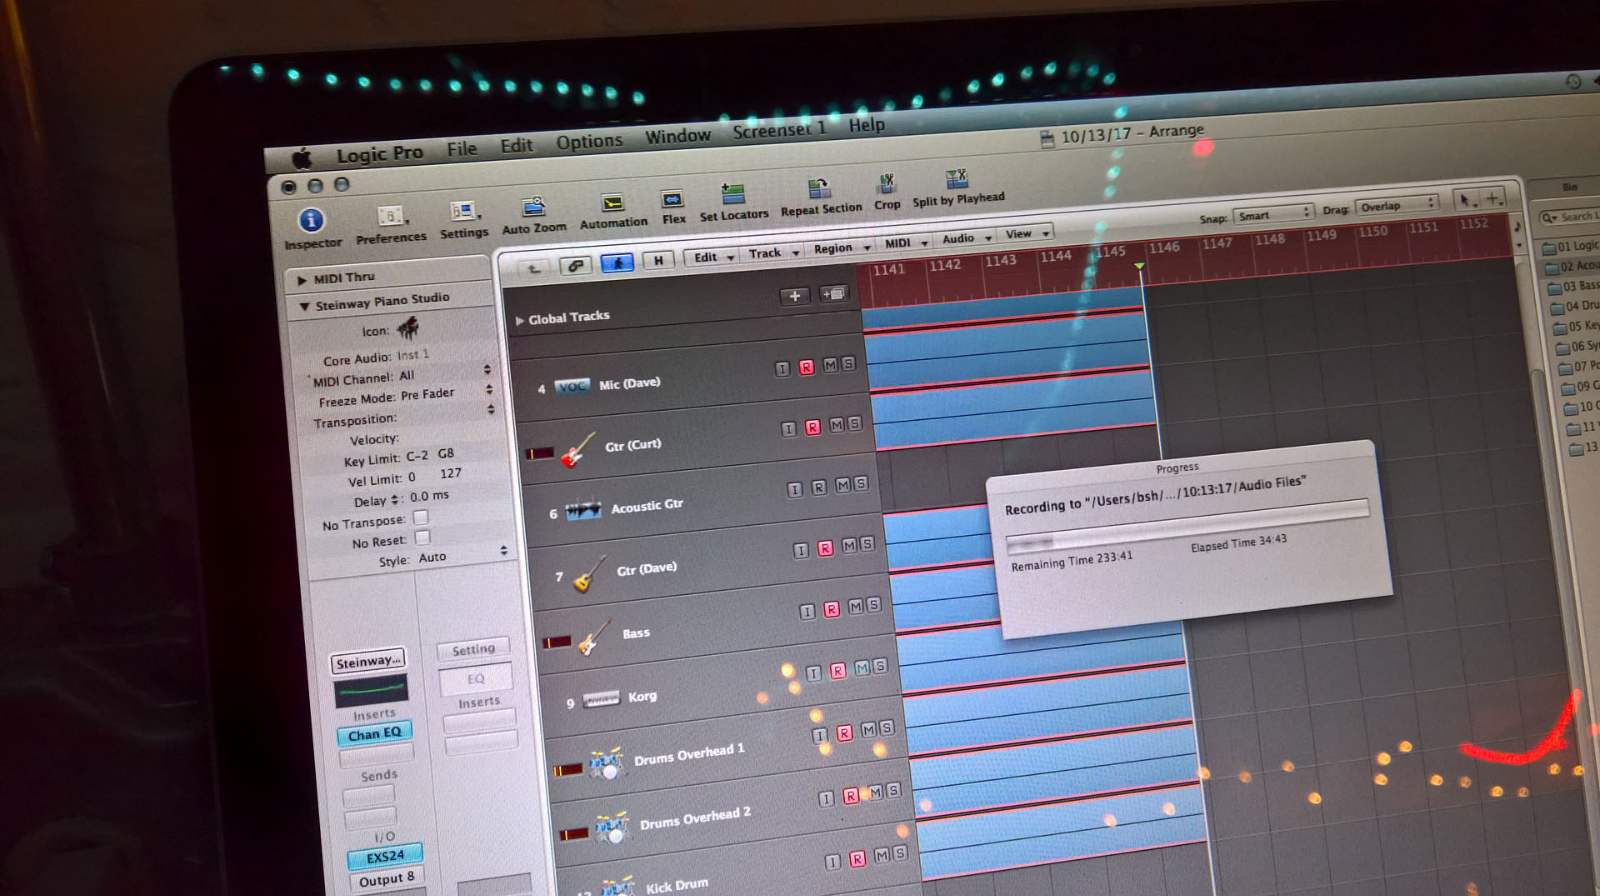The image size is (1600, 896).
Task: Toggle record enable on Mic (Dave) track
Action: click(x=806, y=367)
